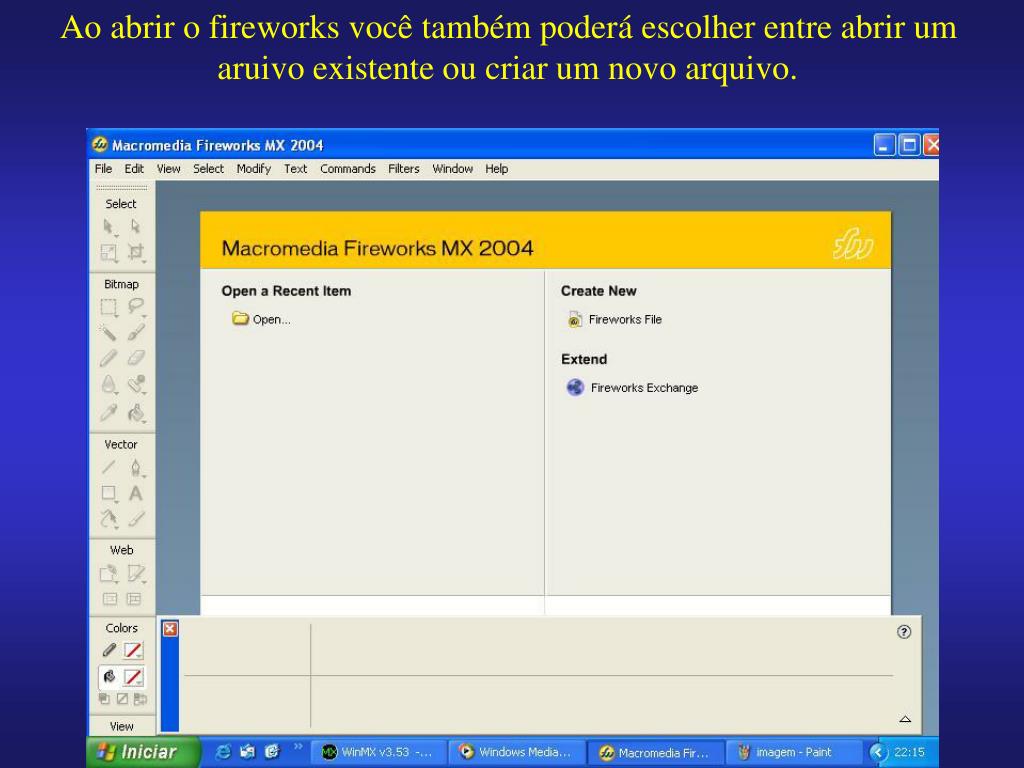
Task: Select the Eyedropper tool
Action: coord(109,413)
